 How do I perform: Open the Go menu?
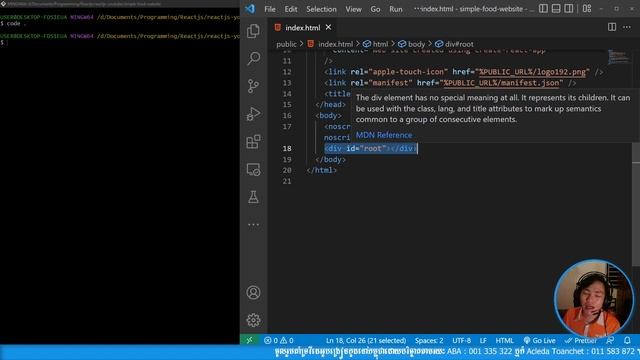pos(375,9)
